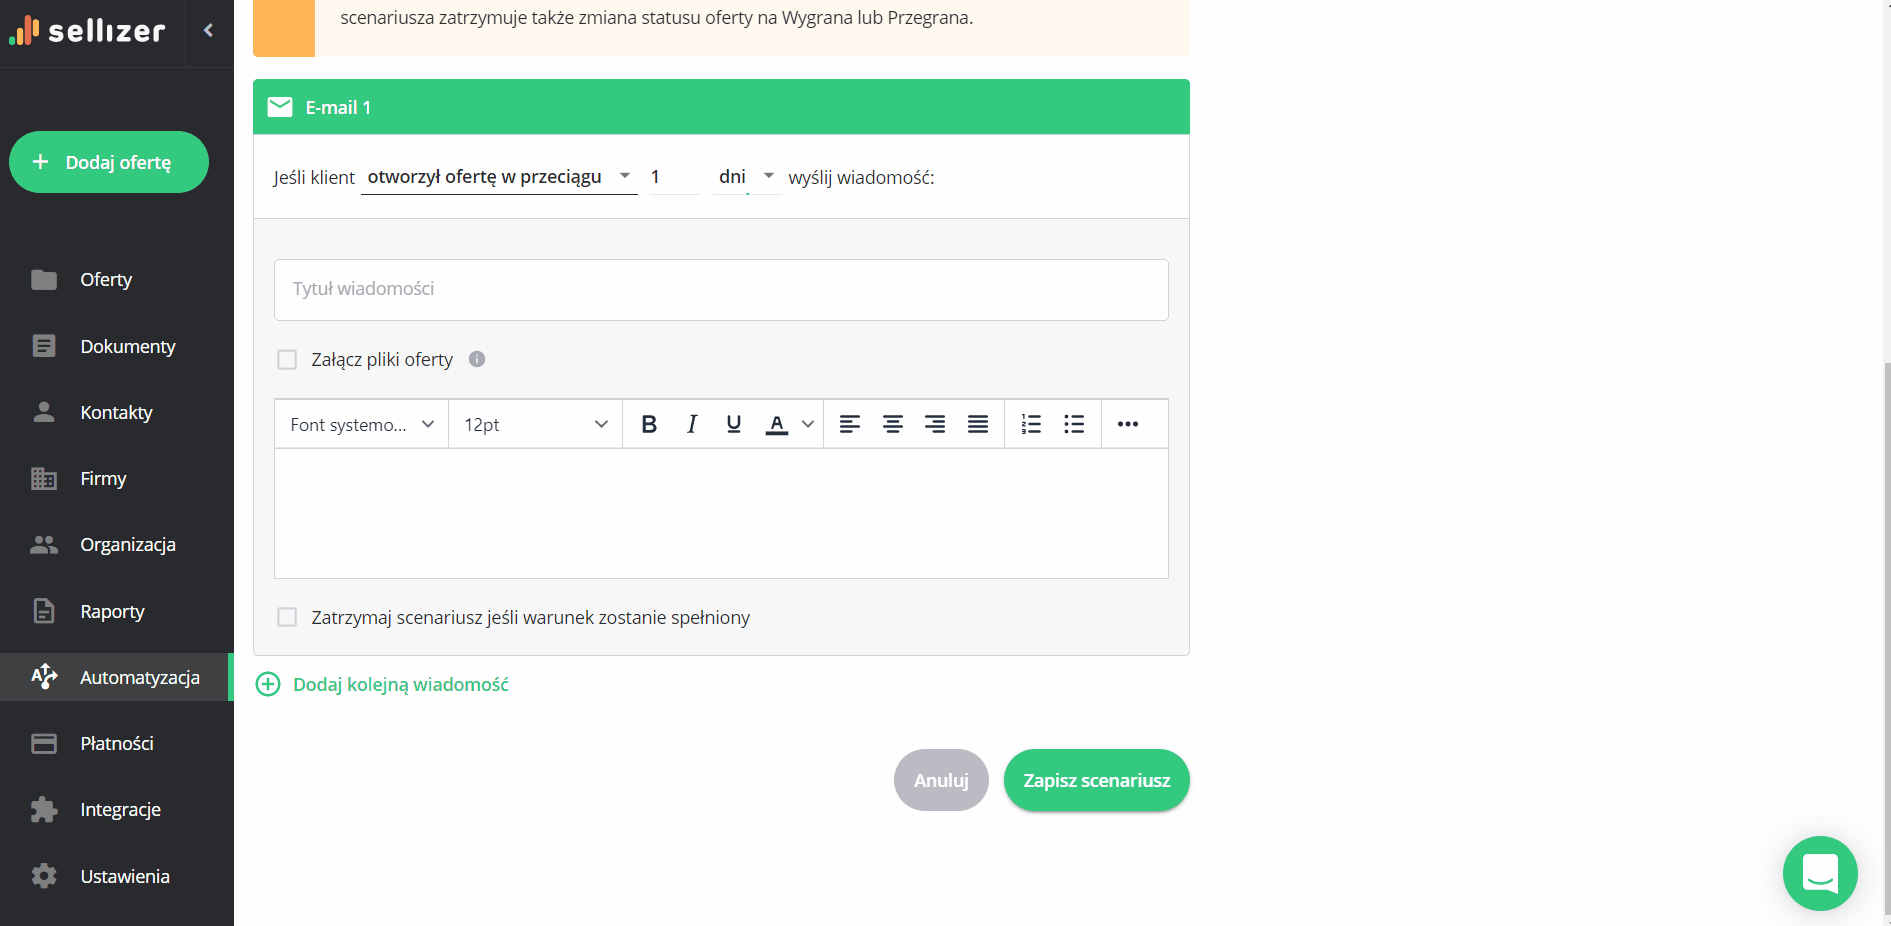Center align the message text
Image resolution: width=1891 pixels, height=926 pixels.
tap(892, 424)
